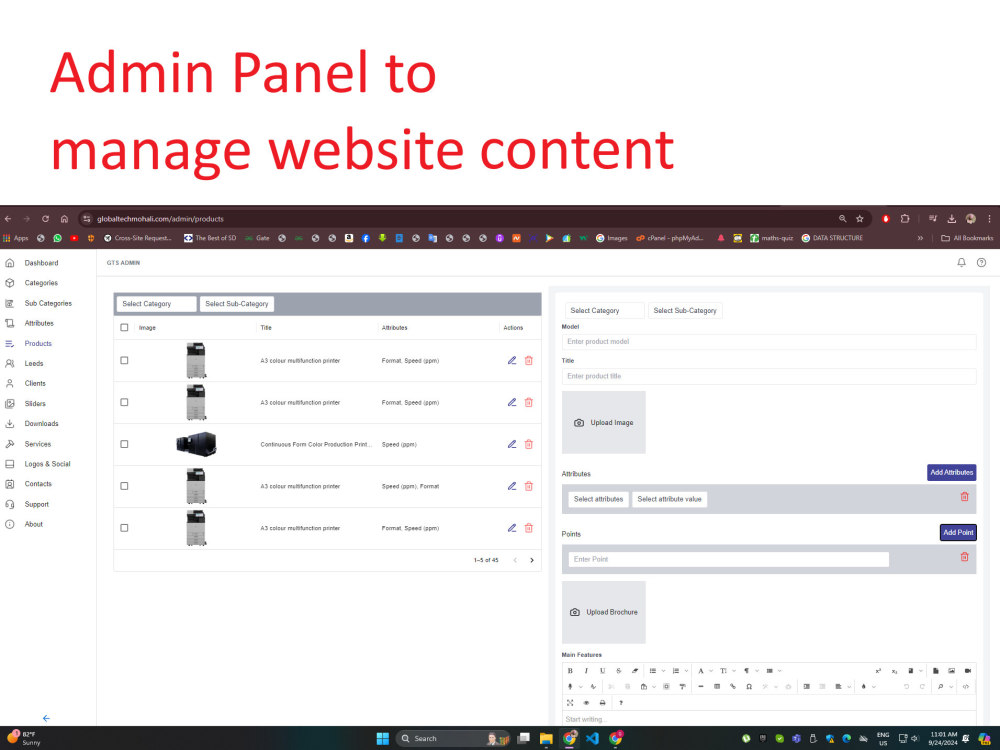Open Sliders in the sidebar
This screenshot has width=1000, height=750.
tap(35, 403)
